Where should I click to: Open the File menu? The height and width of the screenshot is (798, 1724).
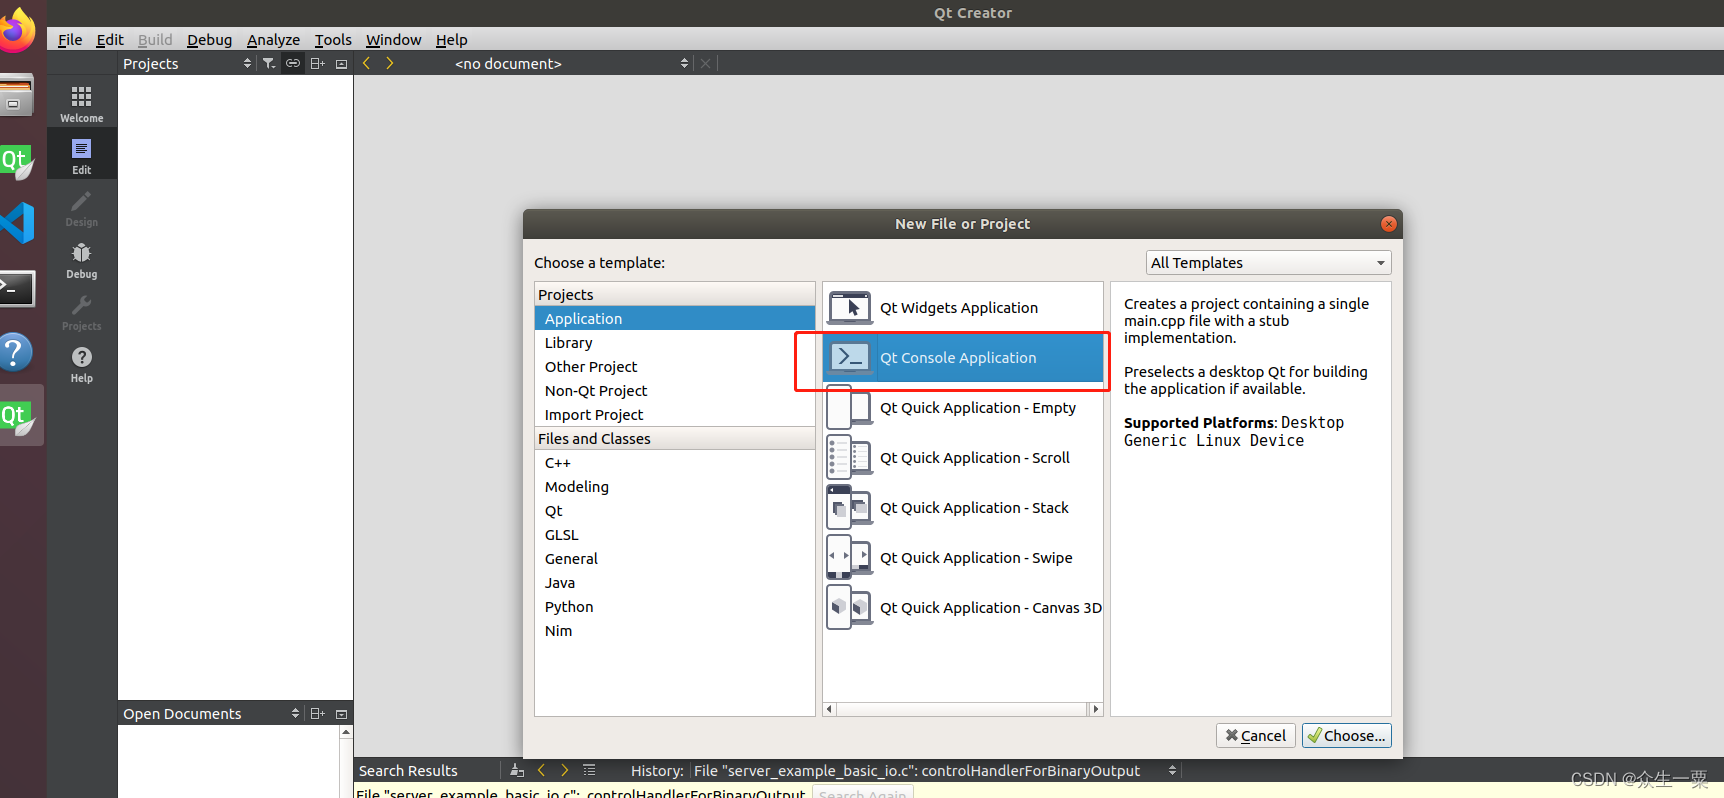click(x=70, y=40)
